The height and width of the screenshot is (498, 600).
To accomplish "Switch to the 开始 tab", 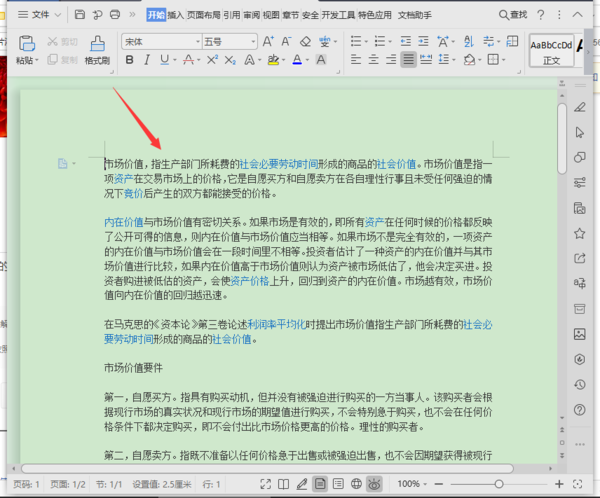I will 156,15.
